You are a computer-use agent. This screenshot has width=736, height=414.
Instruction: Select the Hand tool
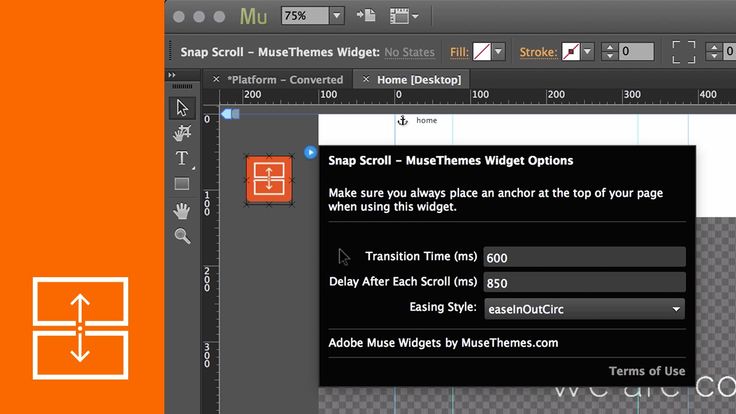pos(182,210)
